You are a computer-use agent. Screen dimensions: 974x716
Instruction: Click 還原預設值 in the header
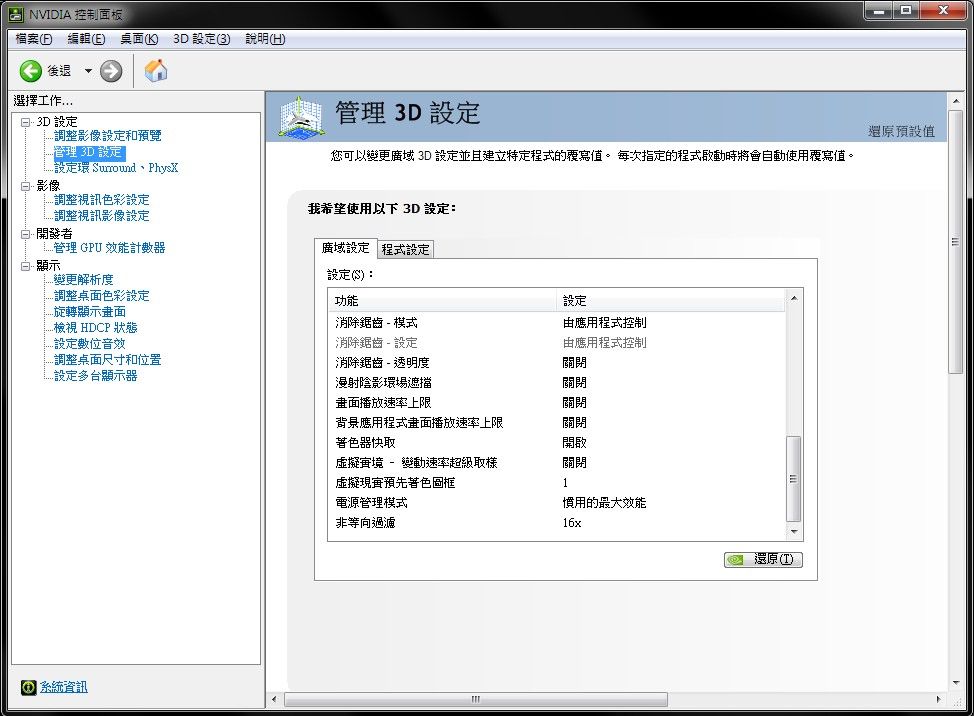pyautogui.click(x=901, y=131)
